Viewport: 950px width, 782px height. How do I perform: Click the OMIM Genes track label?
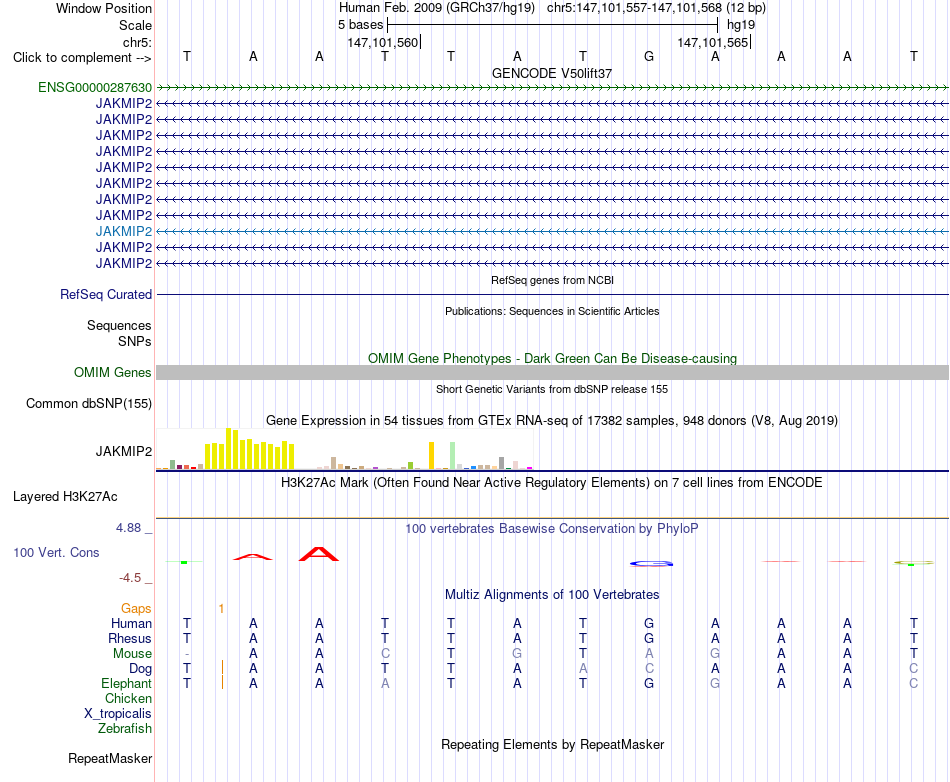click(113, 373)
